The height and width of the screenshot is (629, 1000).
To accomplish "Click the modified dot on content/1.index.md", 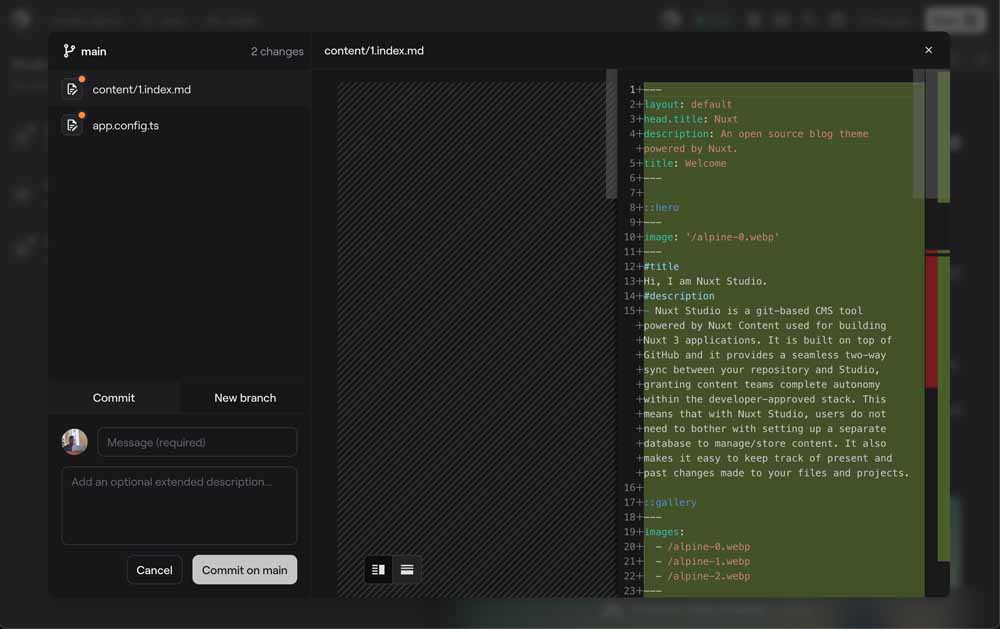I will 81,79.
